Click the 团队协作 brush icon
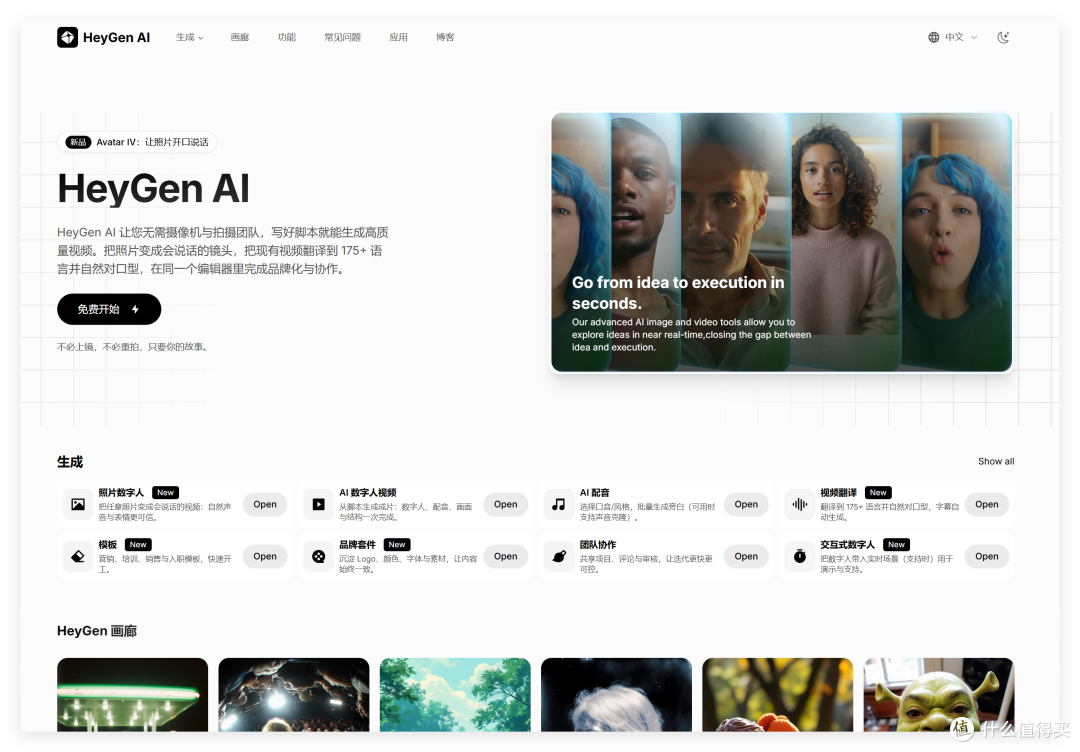The width and height of the screenshot is (1080, 752). tap(559, 556)
